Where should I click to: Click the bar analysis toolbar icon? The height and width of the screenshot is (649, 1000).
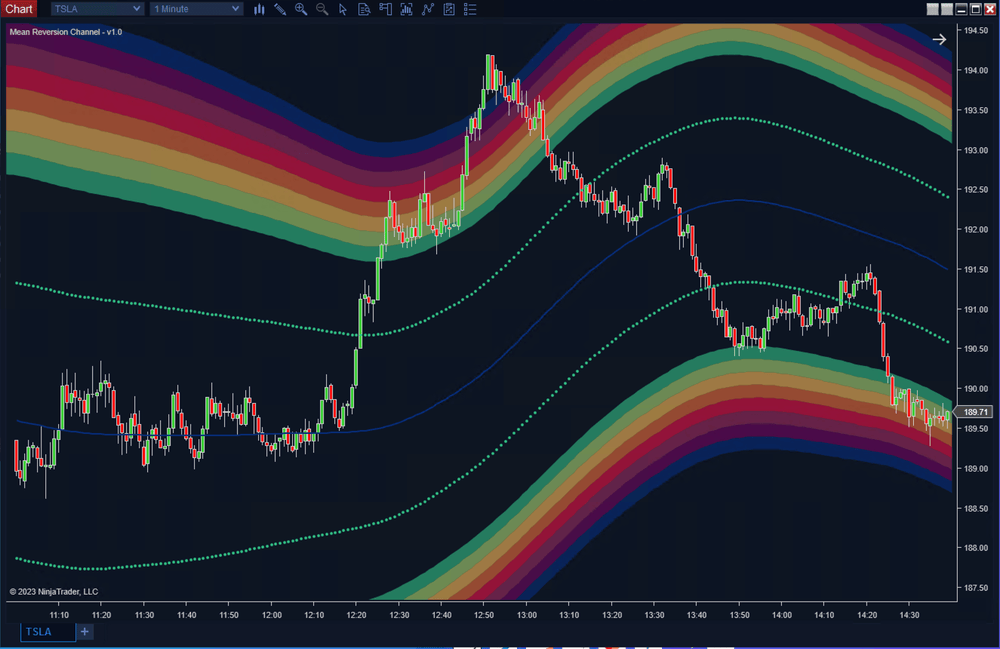tap(407, 9)
